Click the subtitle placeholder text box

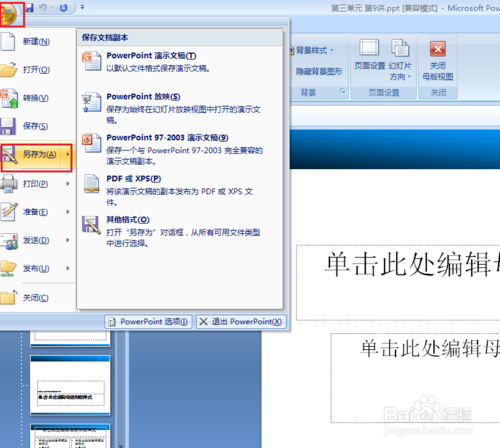point(416,378)
